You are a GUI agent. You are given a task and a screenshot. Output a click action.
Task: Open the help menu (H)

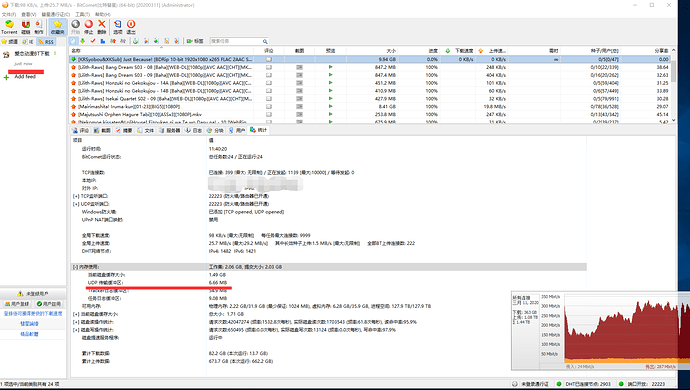pyautogui.click(x=103, y=15)
